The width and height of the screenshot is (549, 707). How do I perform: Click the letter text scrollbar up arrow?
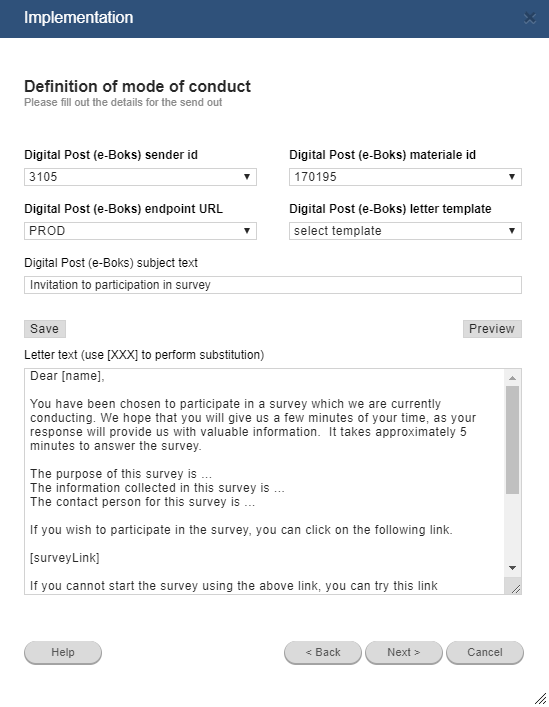[x=512, y=378]
